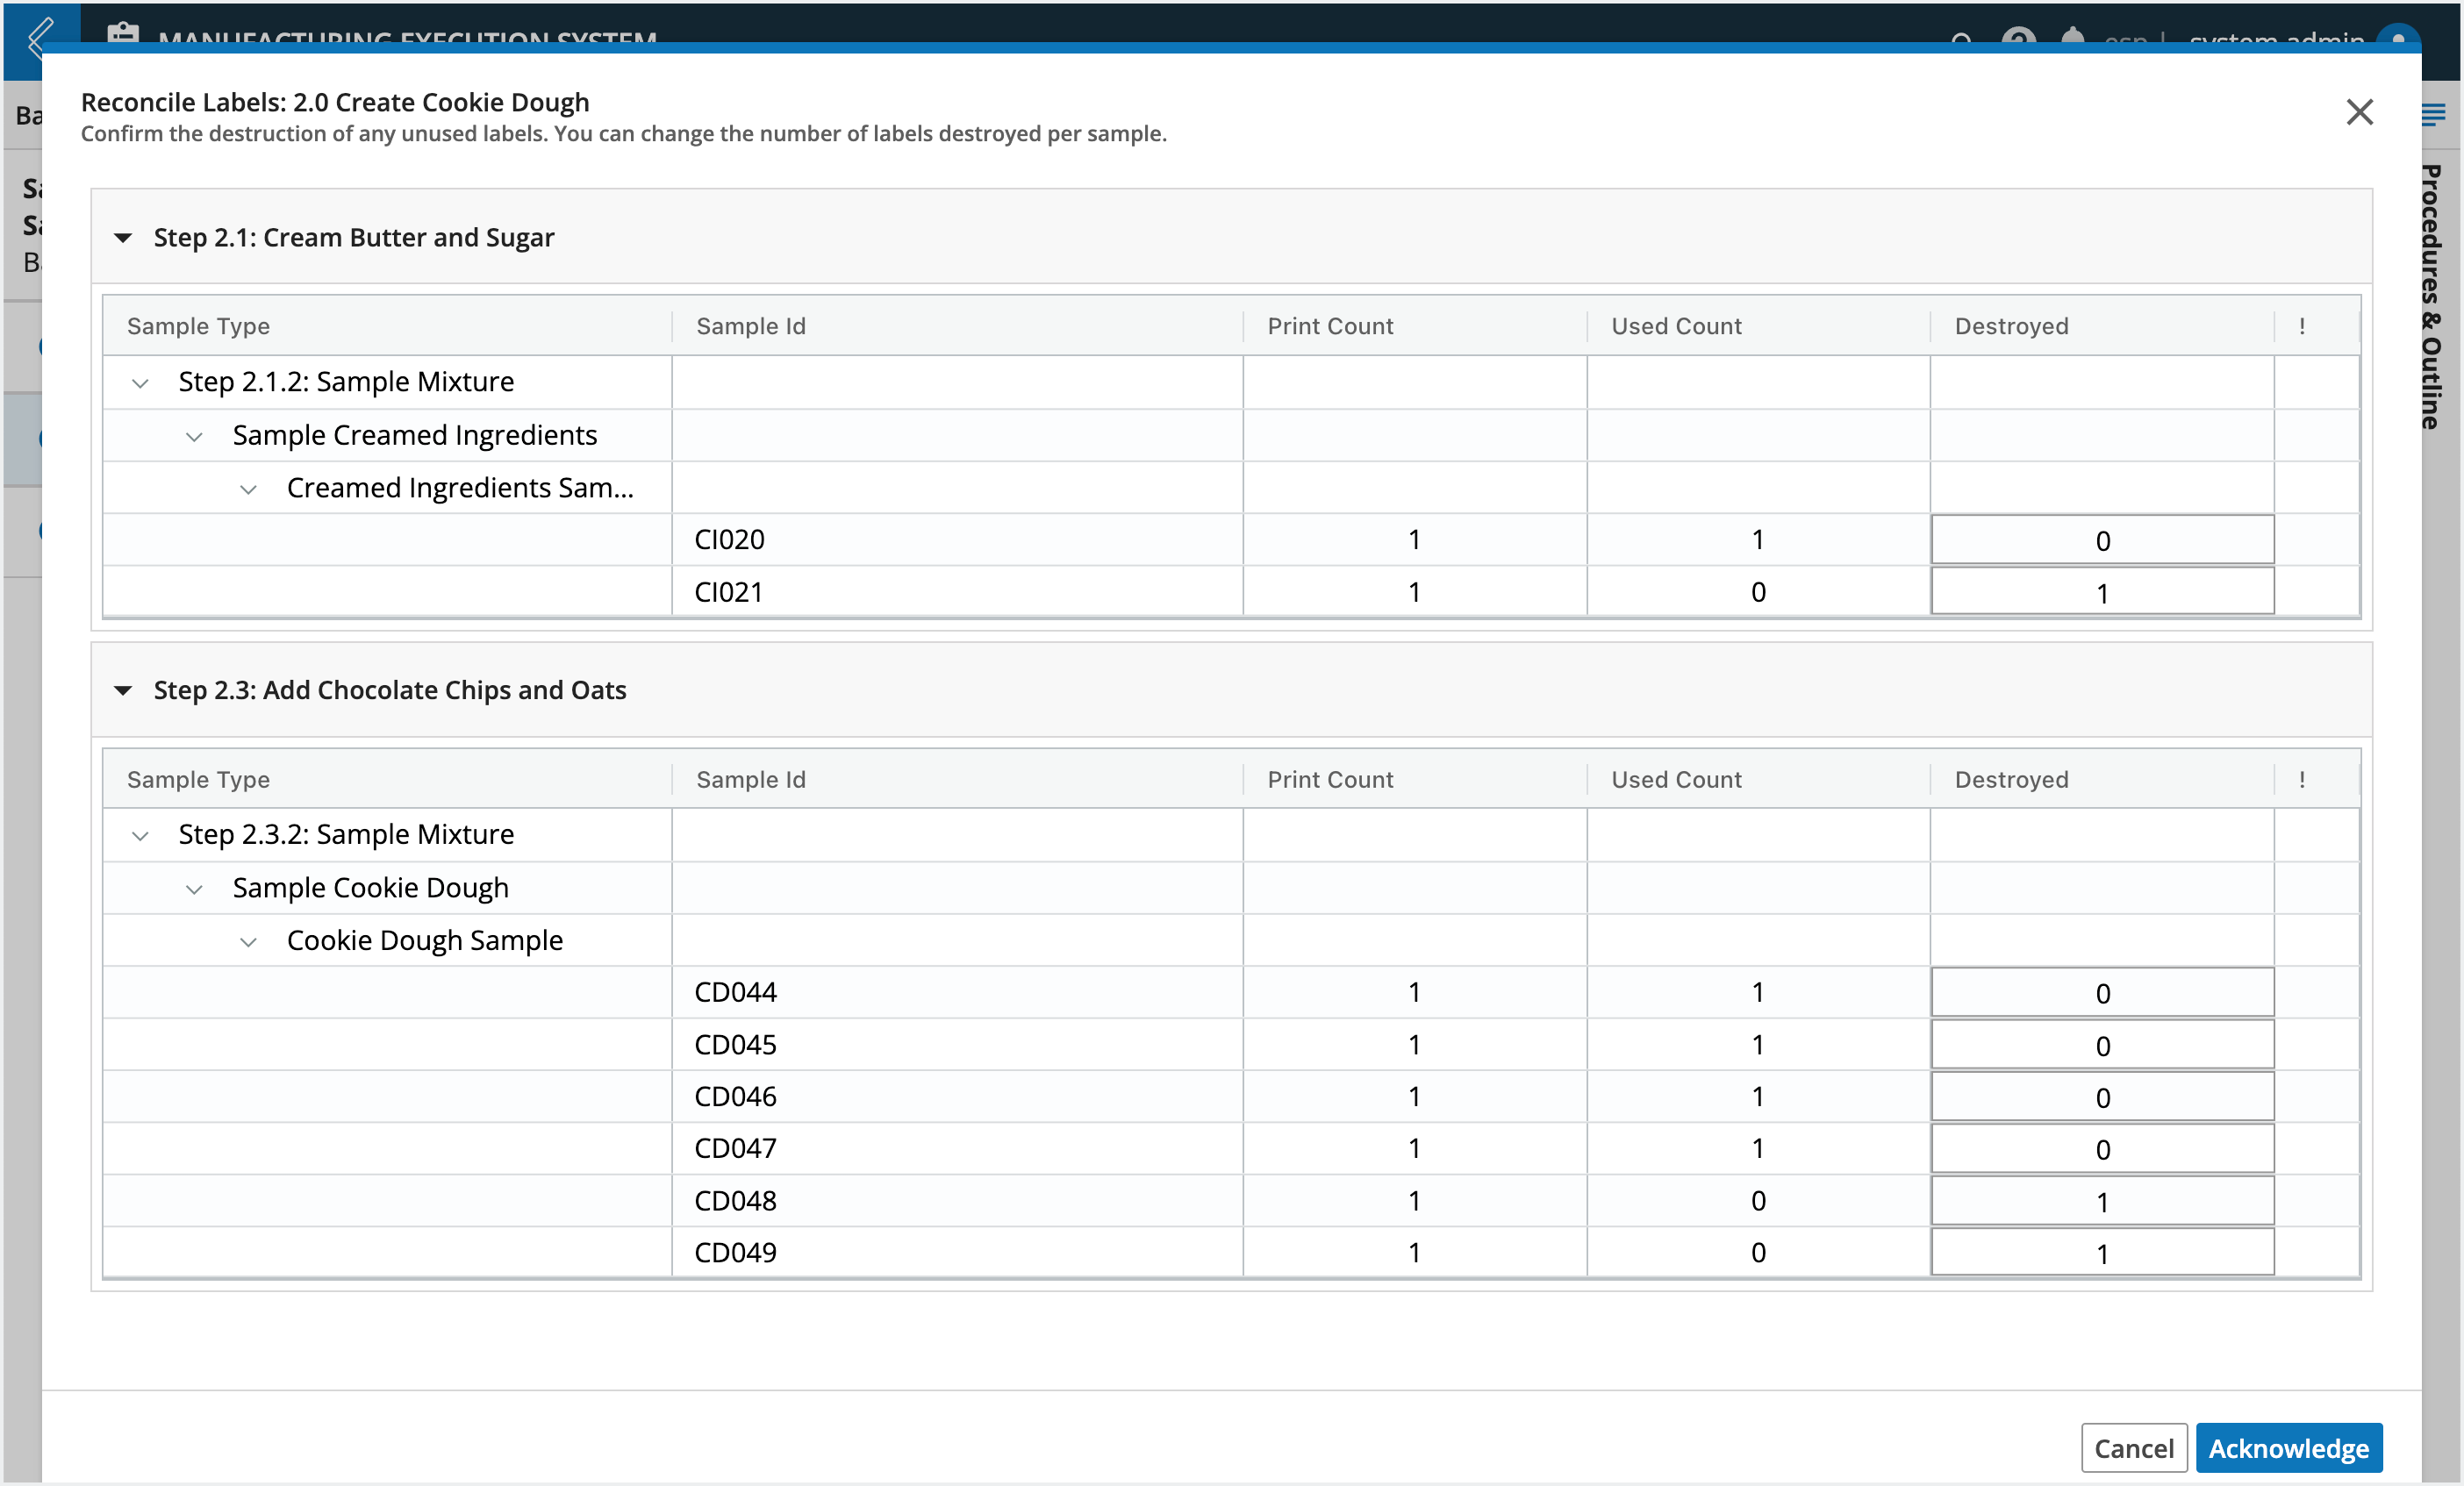Image resolution: width=2464 pixels, height=1486 pixels.
Task: Select sample ID CD045
Action: (x=735, y=1045)
